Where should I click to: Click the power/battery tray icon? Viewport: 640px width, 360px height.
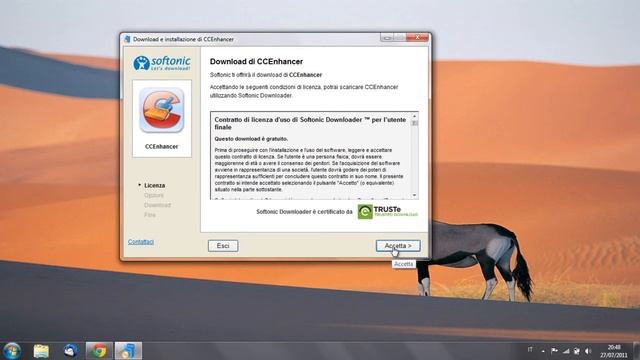click(x=577, y=351)
